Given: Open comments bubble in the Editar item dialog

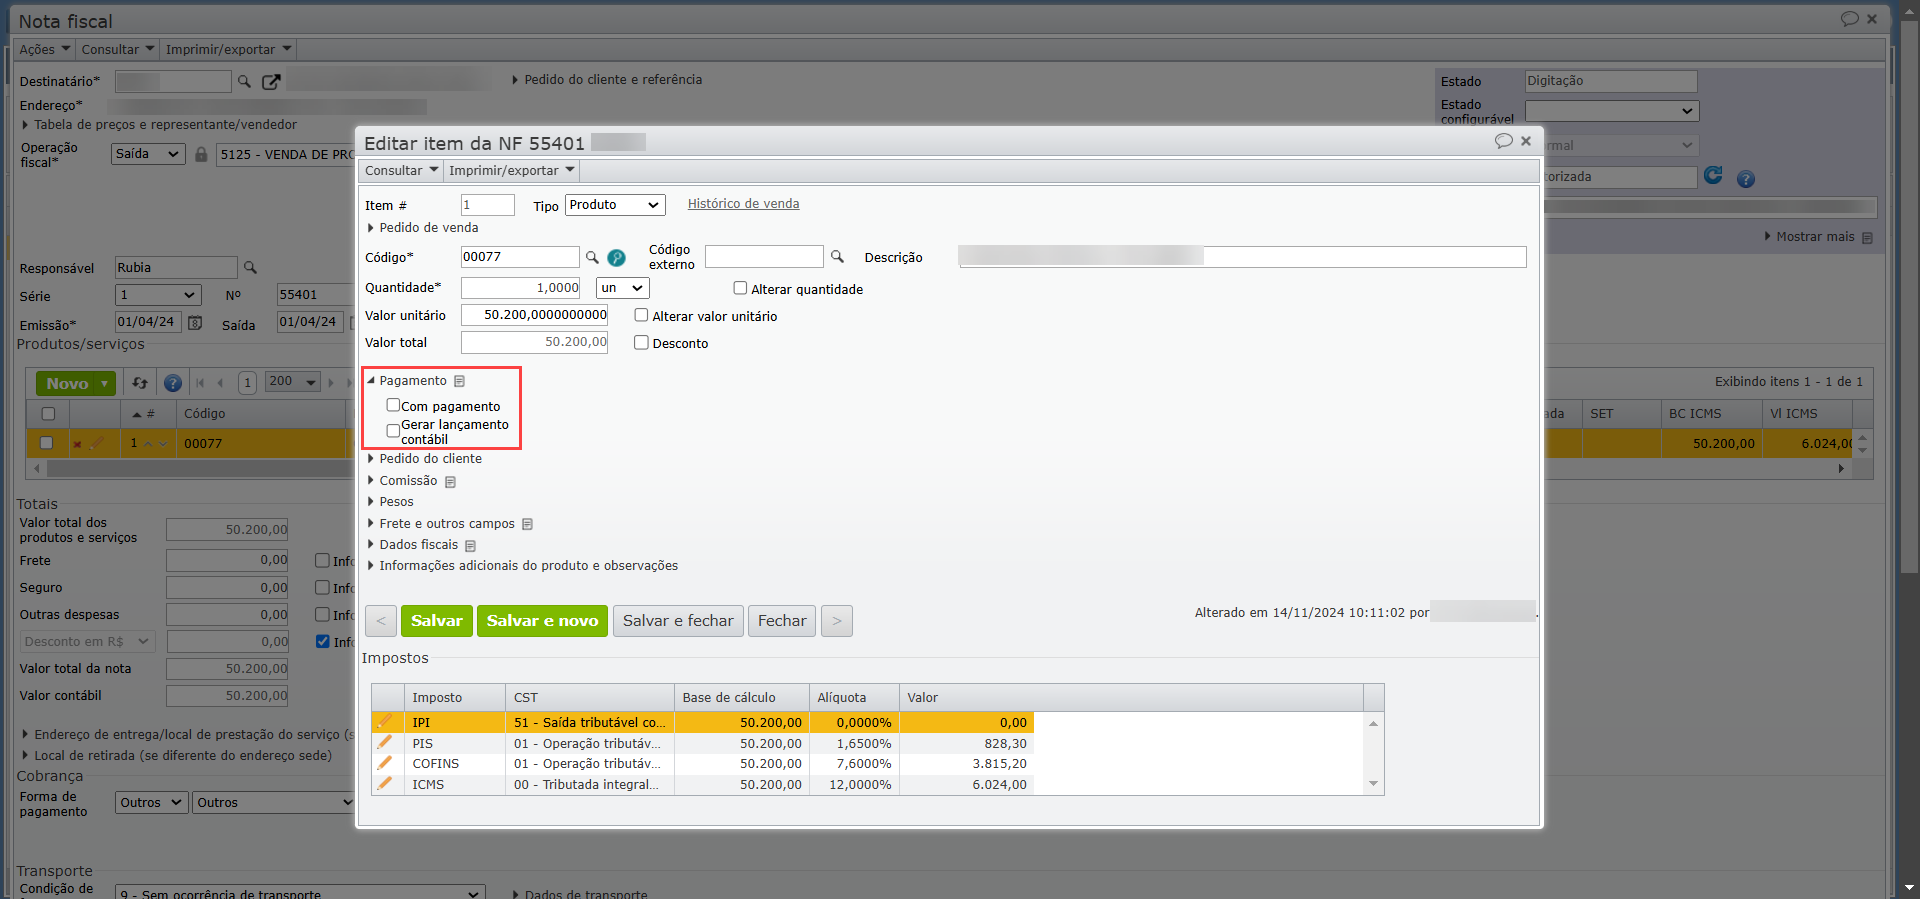Looking at the screenshot, I should tap(1503, 141).
